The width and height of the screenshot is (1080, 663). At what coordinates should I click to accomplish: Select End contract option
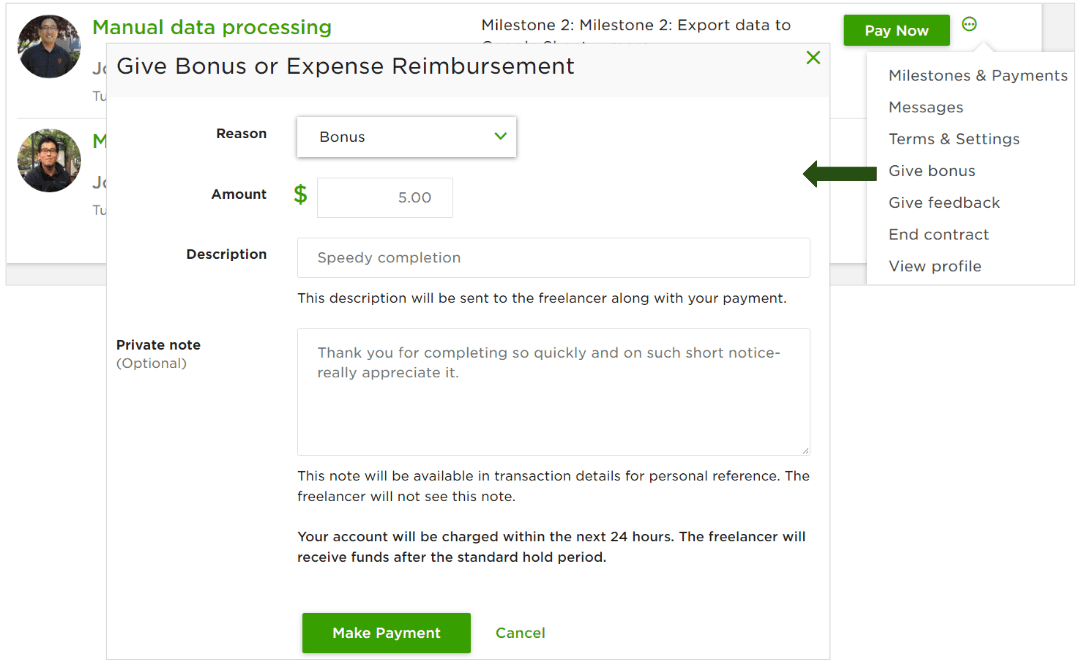[938, 234]
